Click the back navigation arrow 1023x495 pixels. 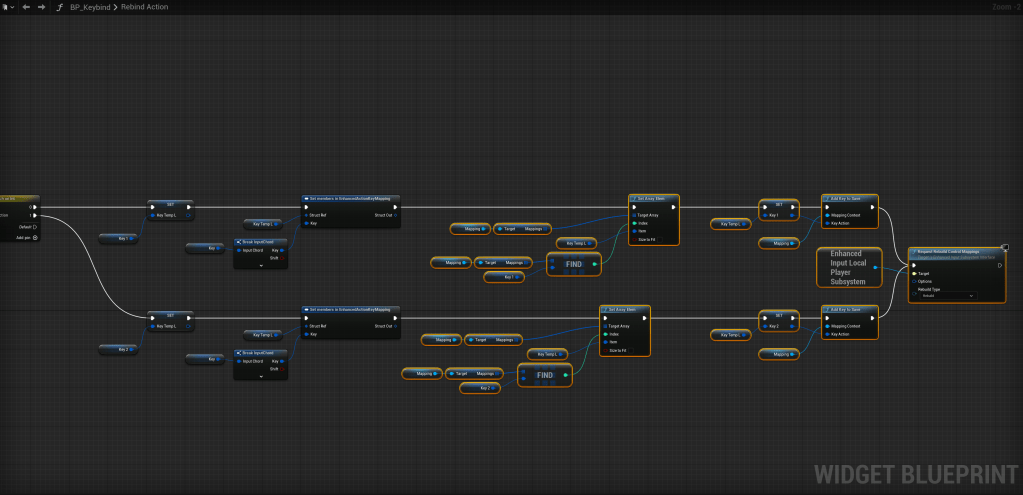click(x=26, y=7)
